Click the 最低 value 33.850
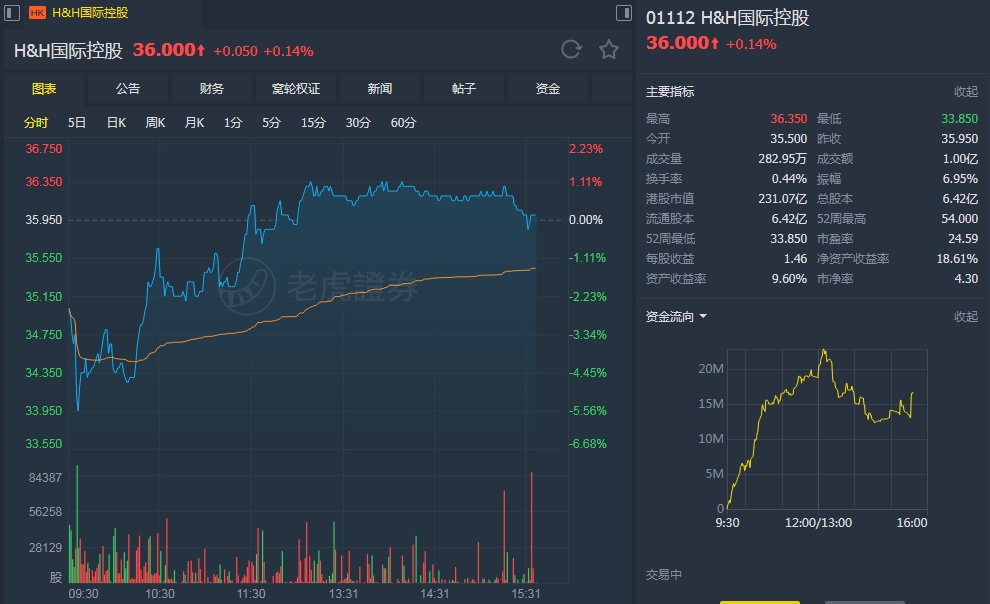The height and width of the screenshot is (604, 990). 959,119
